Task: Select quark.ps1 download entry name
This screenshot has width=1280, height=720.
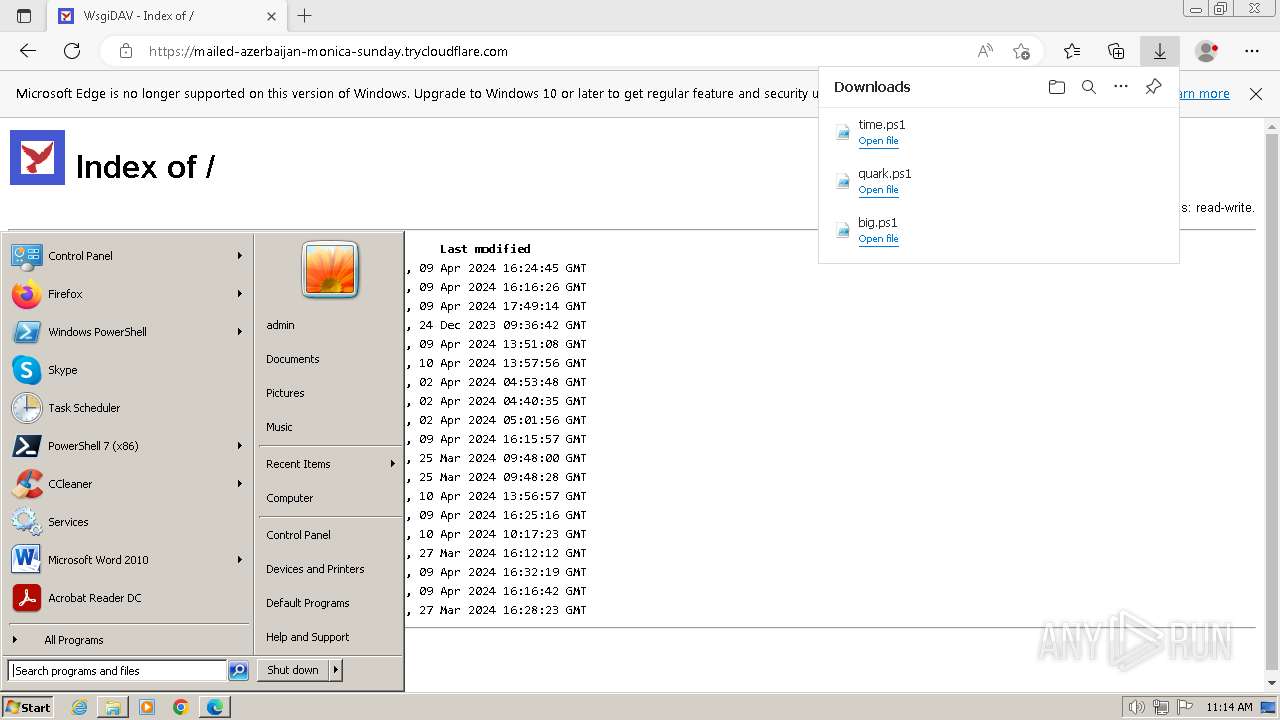Action: (885, 174)
